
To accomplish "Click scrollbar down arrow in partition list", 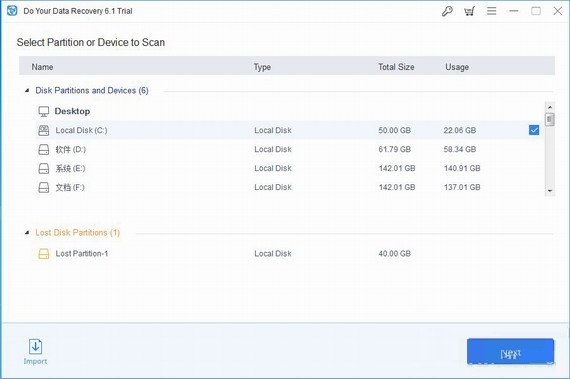I will [550, 191].
